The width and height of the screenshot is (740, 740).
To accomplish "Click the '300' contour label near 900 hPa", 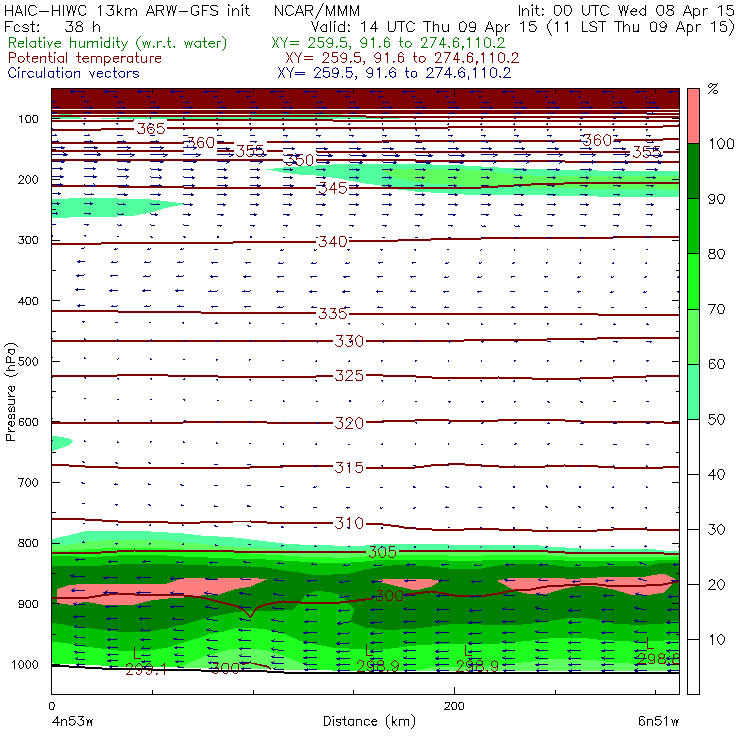I will [x=389, y=596].
